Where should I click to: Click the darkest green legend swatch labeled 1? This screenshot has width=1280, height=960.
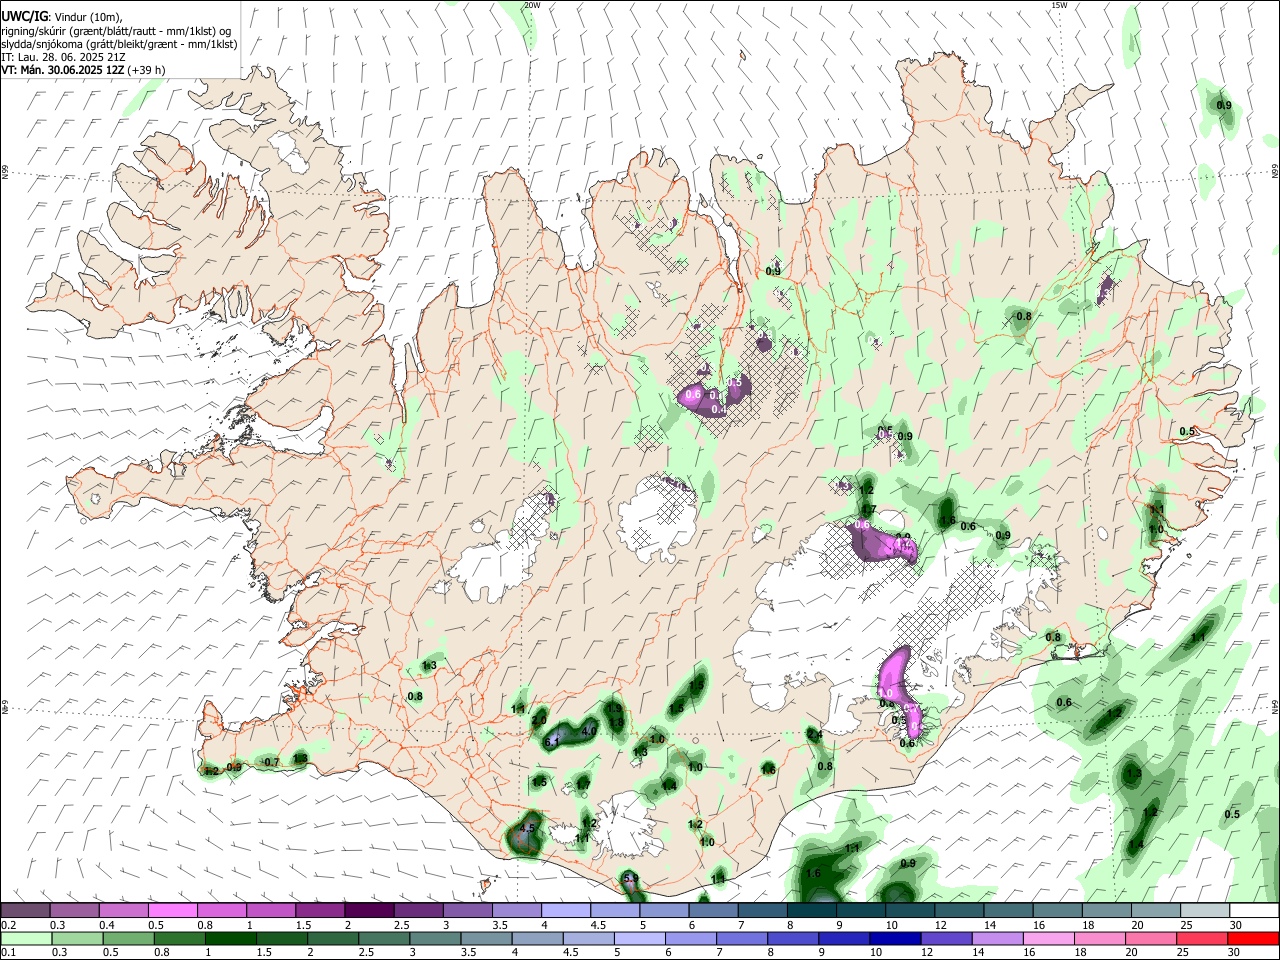pos(231,938)
